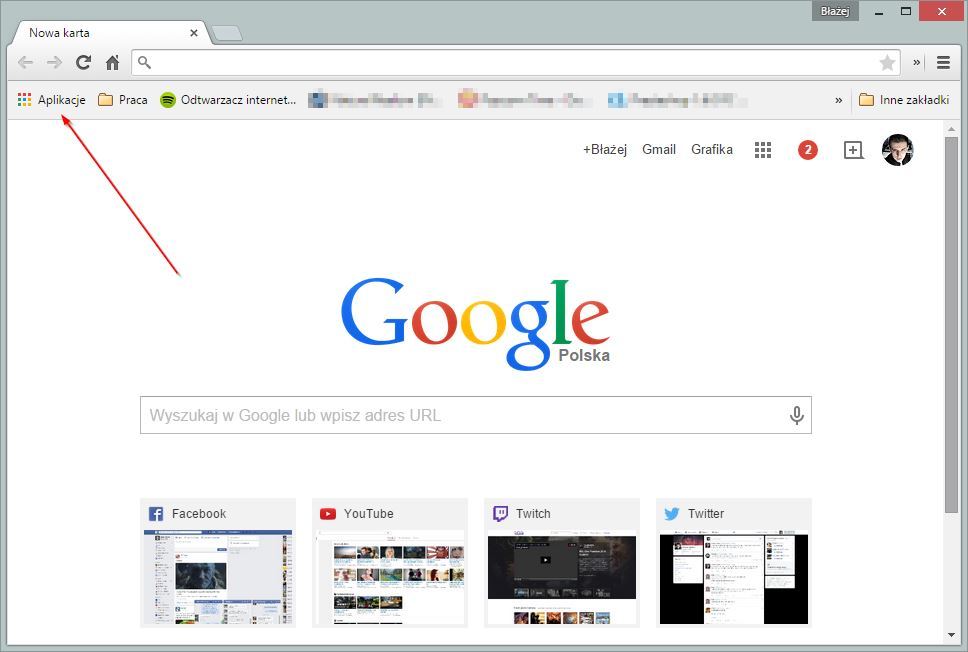Click the scrollbar up arrow

951,129
